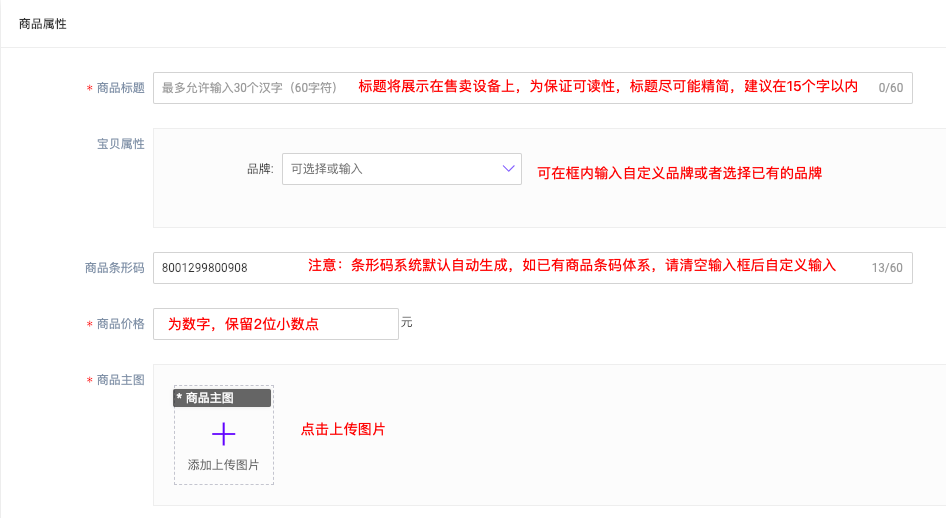Click the 商品主图 field label on the left
The height and width of the screenshot is (518, 946).
tap(121, 380)
